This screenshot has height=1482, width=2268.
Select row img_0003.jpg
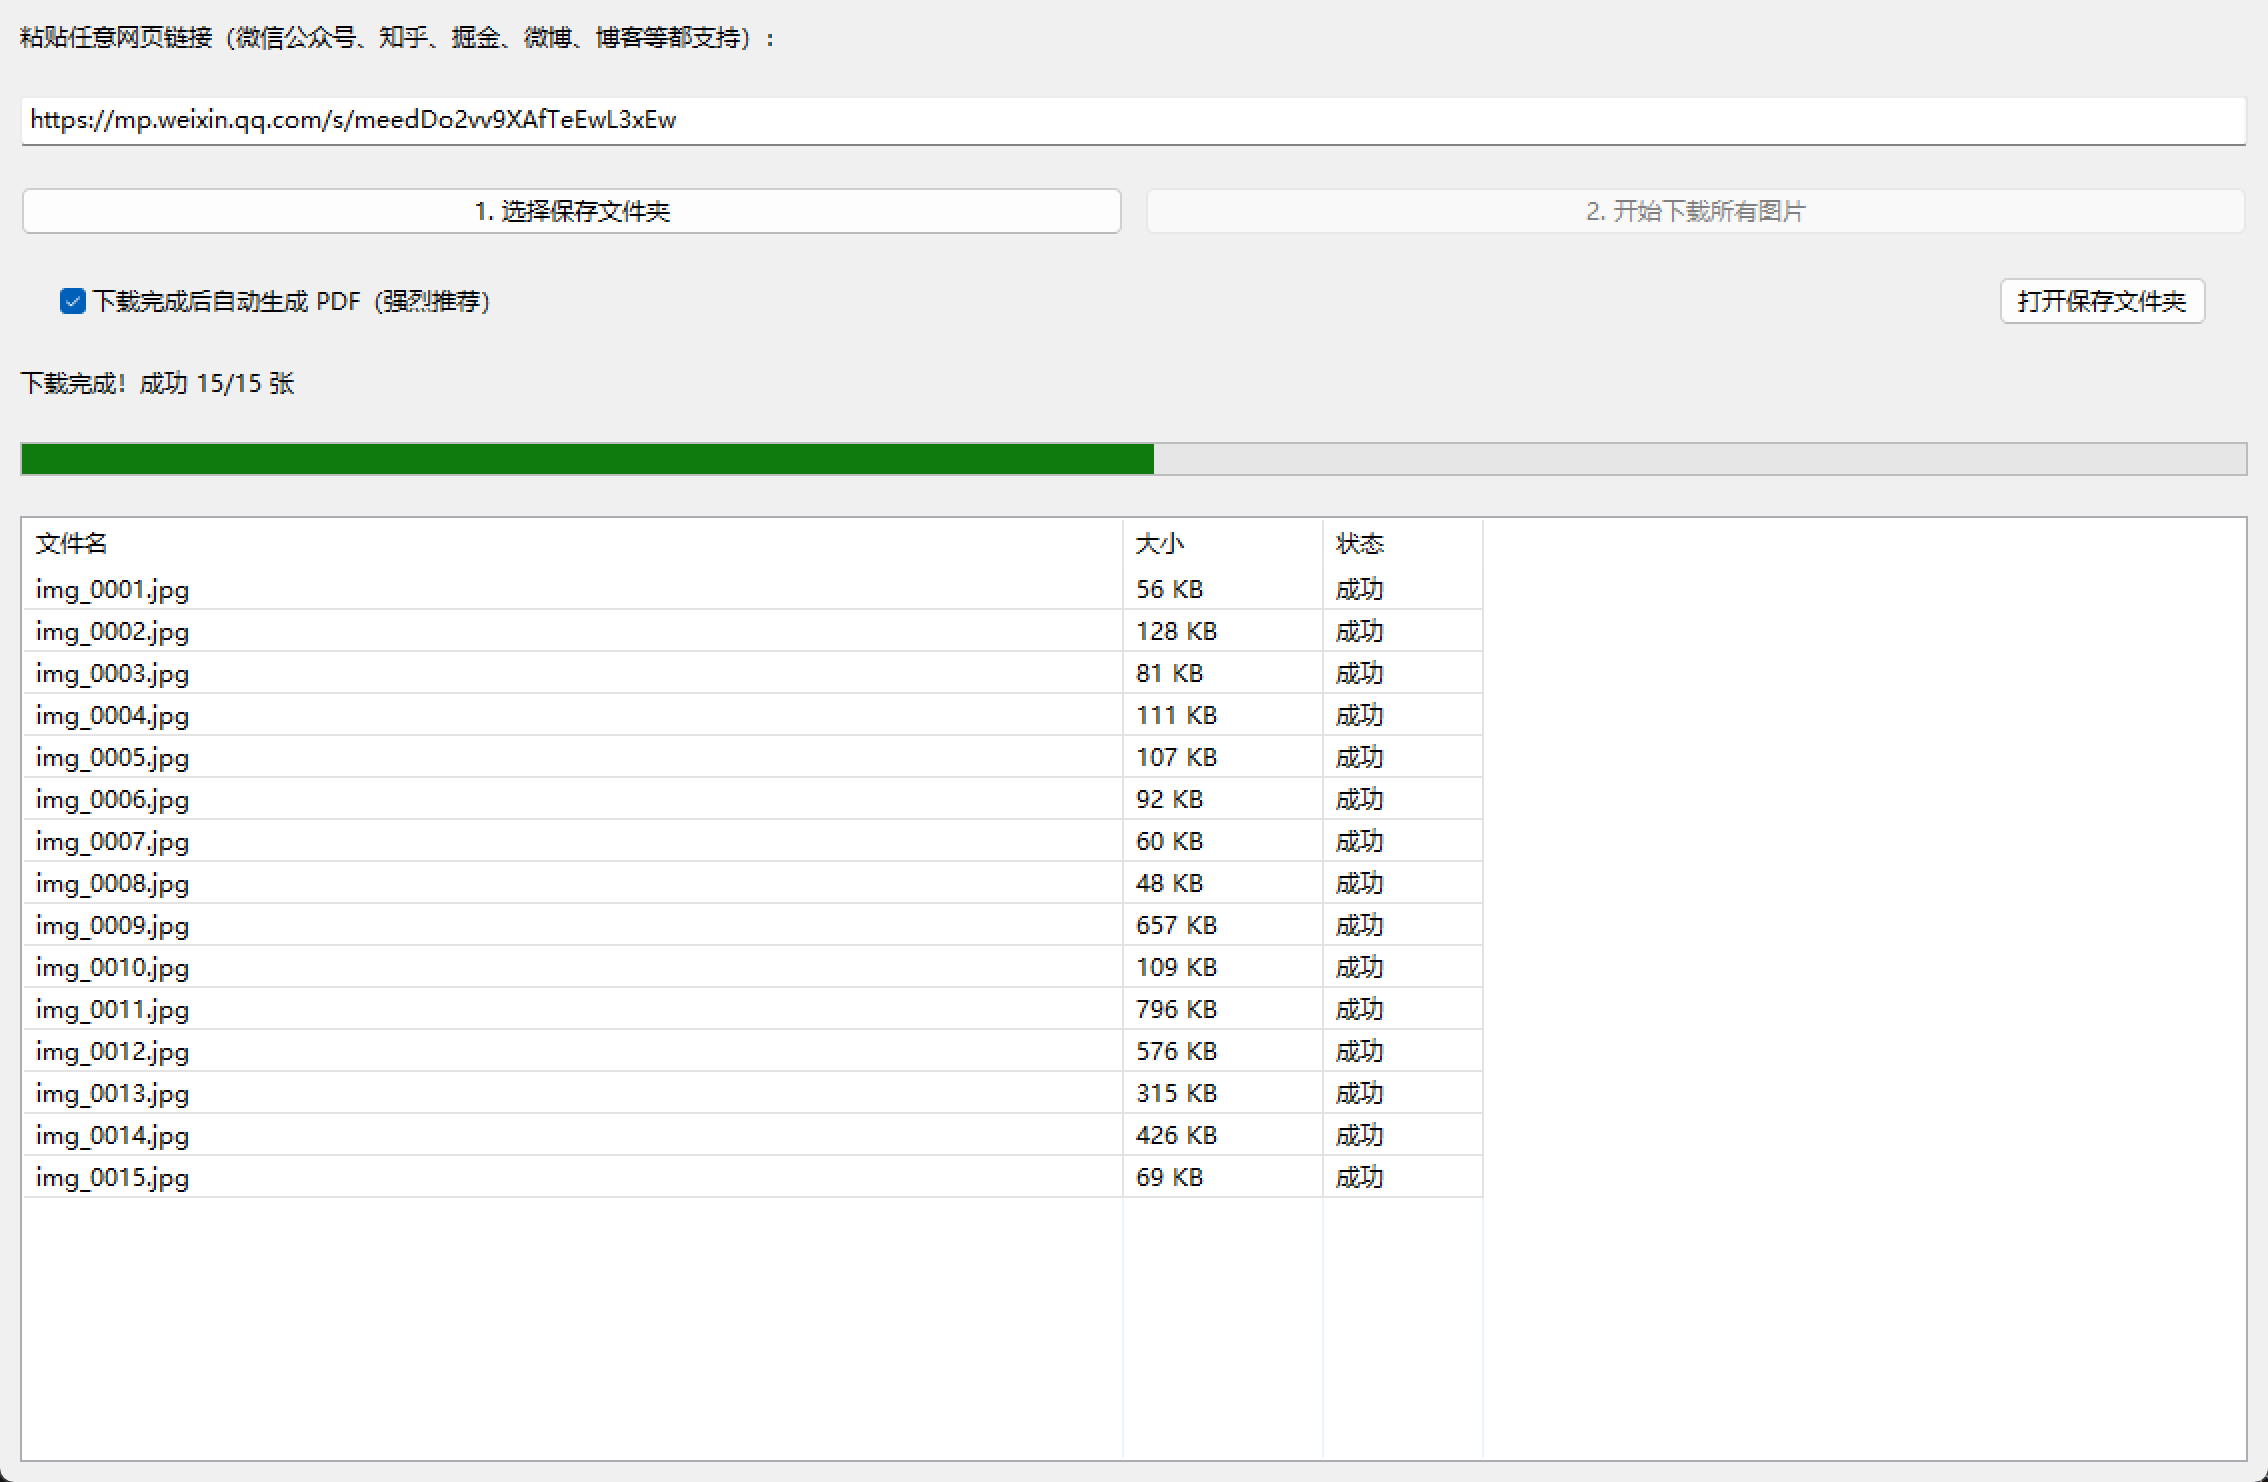(112, 674)
